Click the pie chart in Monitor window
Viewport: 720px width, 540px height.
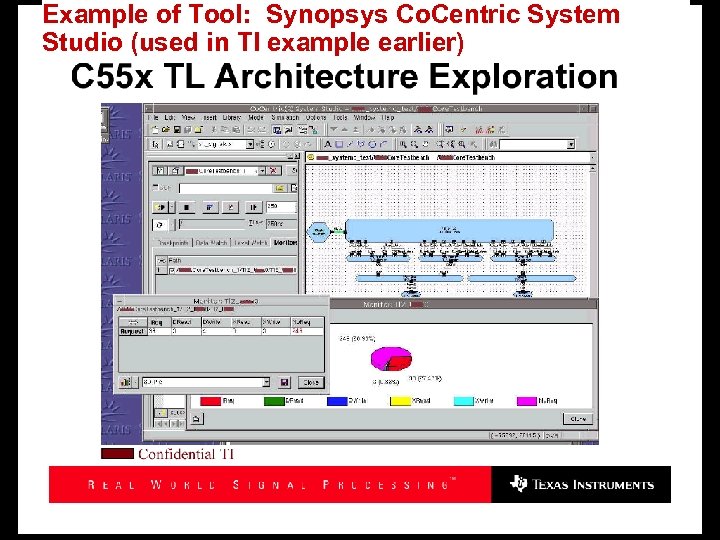(x=391, y=359)
